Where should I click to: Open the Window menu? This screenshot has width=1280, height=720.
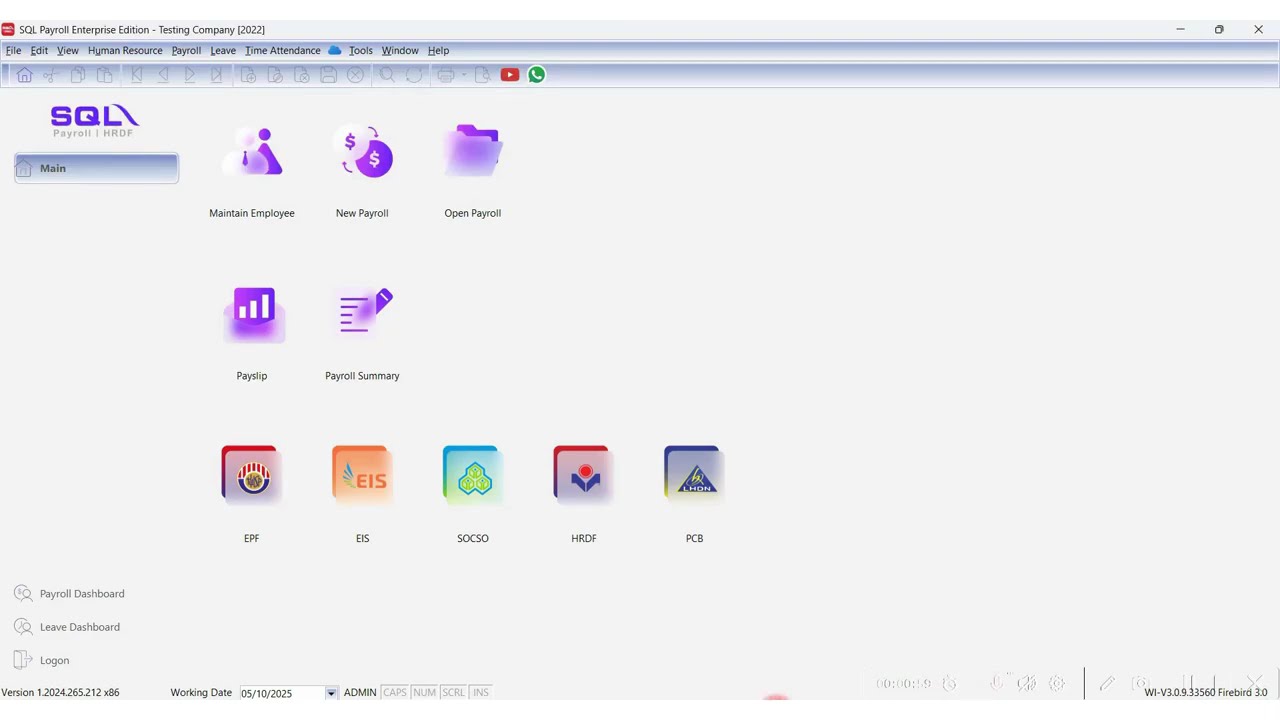tap(400, 50)
